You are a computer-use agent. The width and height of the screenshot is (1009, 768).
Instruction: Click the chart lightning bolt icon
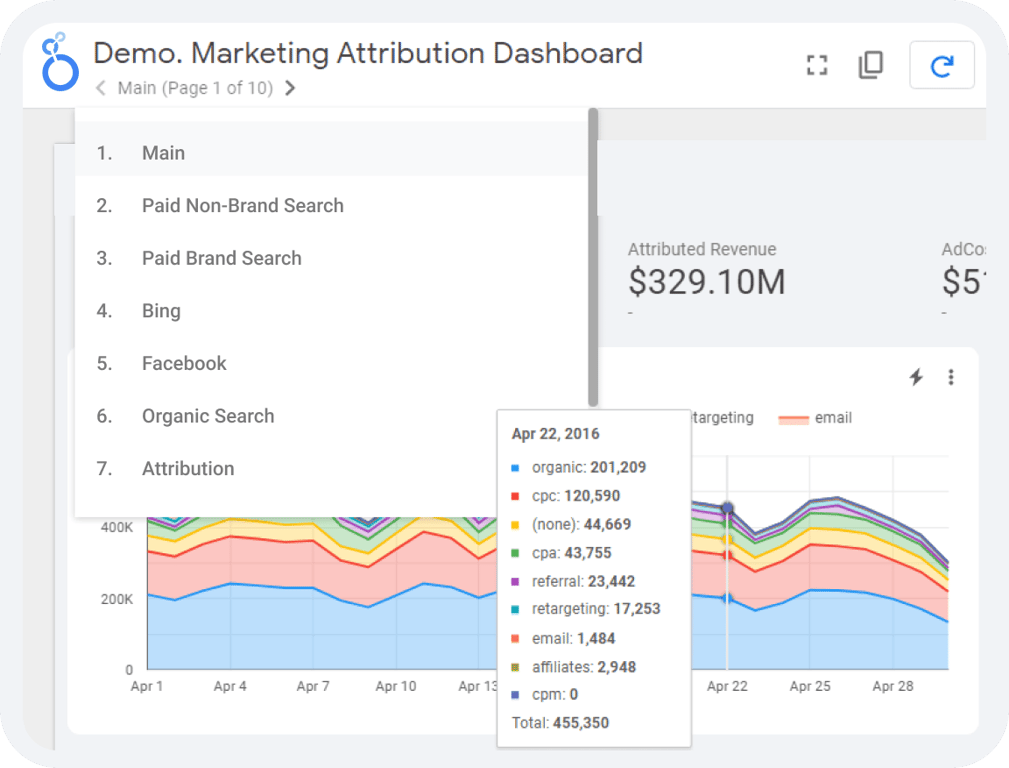pyautogui.click(x=916, y=377)
